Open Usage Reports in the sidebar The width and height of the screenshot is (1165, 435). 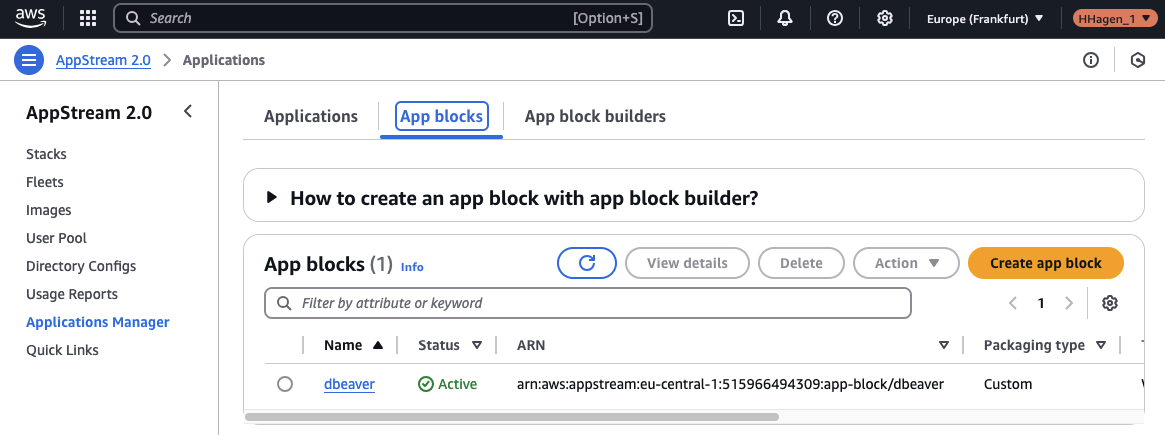point(72,294)
